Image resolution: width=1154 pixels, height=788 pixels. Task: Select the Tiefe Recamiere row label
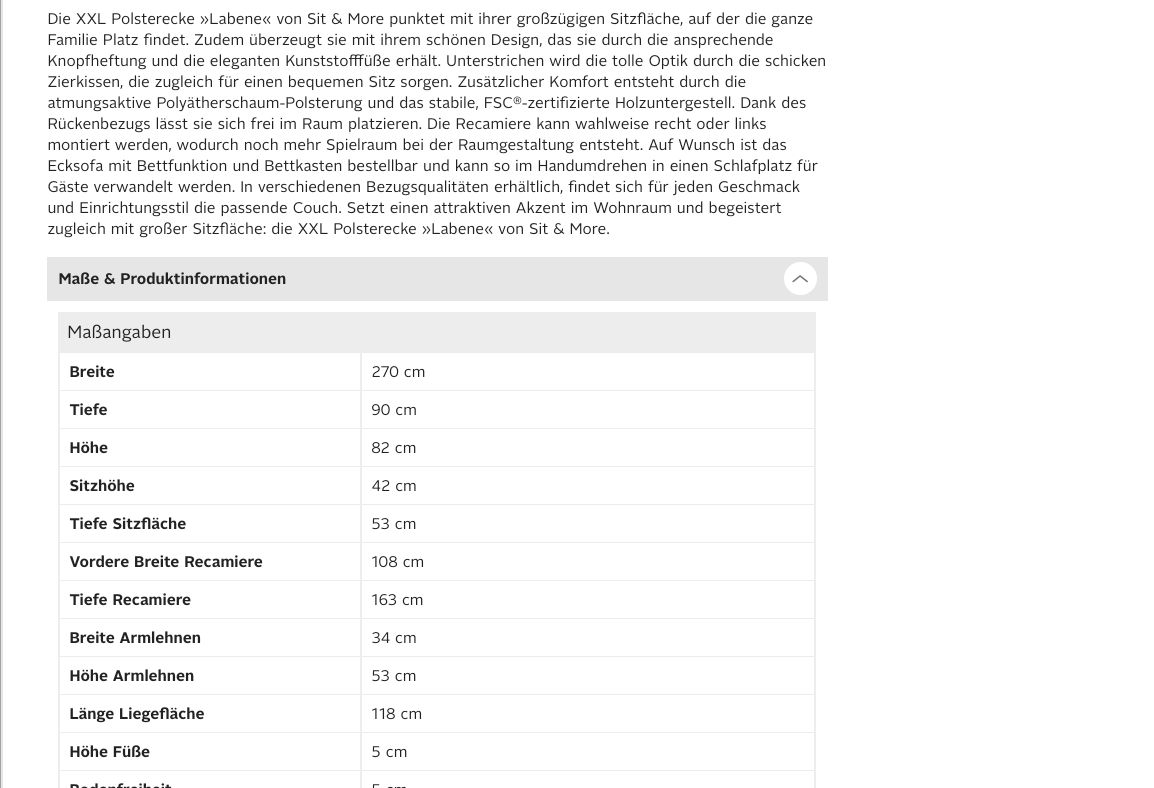coord(130,600)
